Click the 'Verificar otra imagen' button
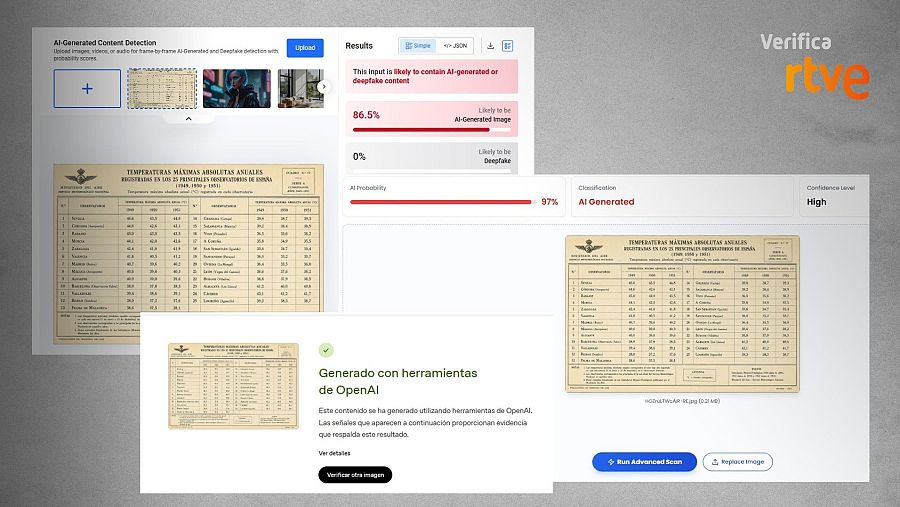The image size is (900, 507). [355, 475]
